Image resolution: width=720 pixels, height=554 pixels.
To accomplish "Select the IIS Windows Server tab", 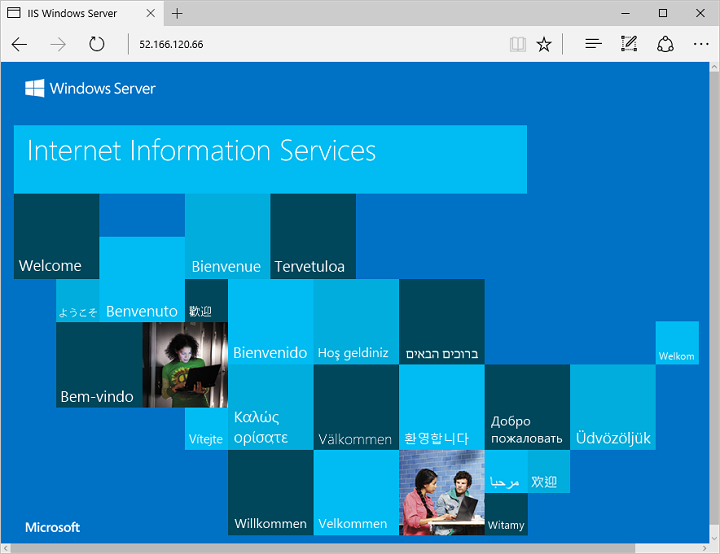I will (x=81, y=13).
